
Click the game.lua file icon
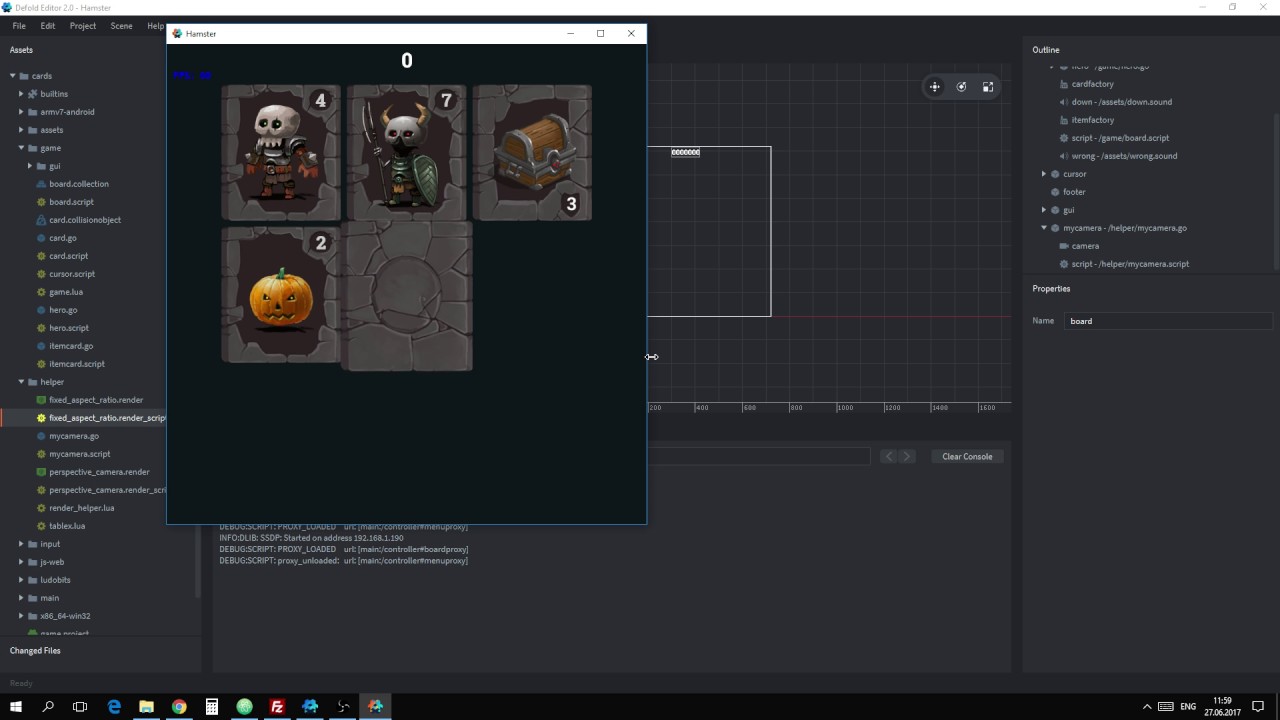pyautogui.click(x=41, y=292)
